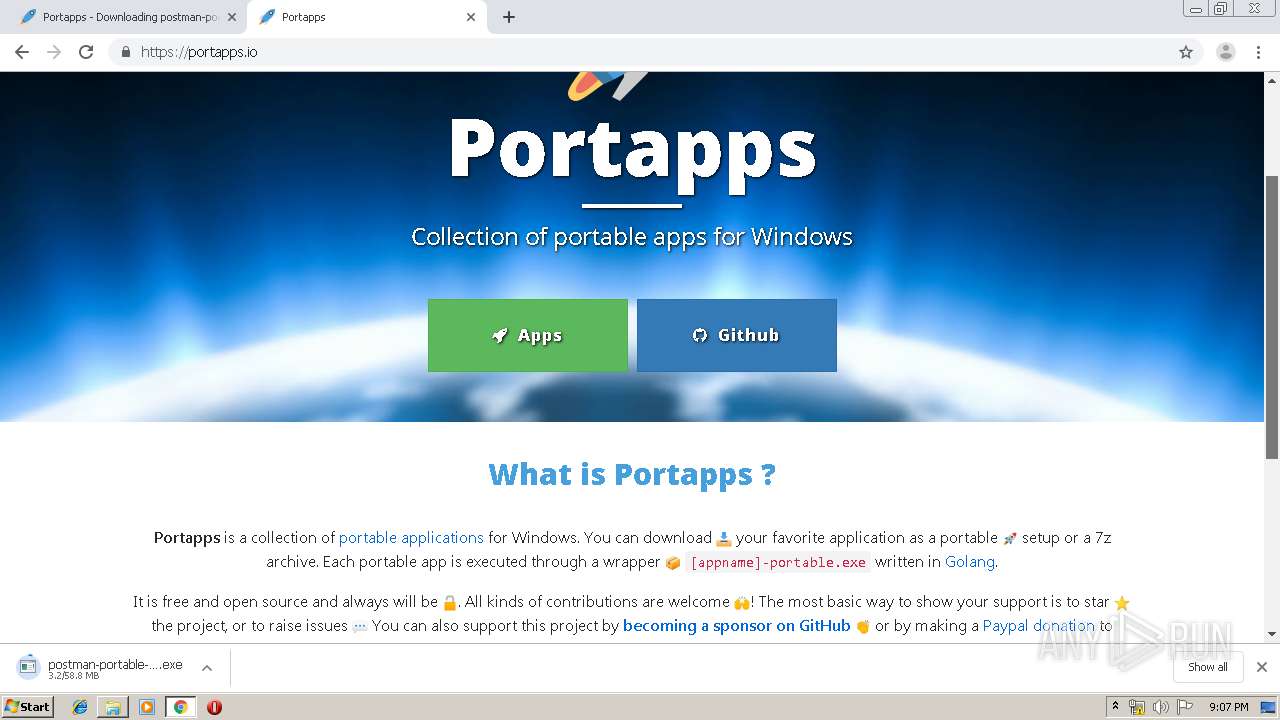Click the What is Portapps ? heading
This screenshot has width=1280, height=720.
click(x=632, y=474)
